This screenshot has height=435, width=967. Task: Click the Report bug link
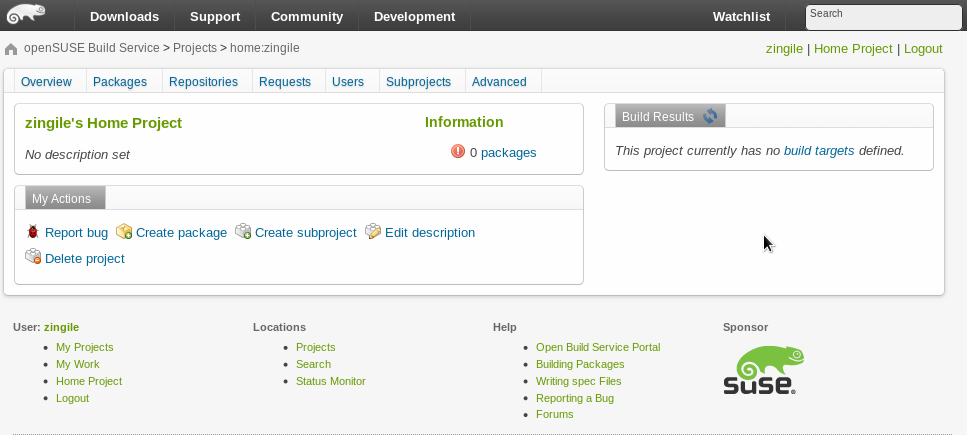(76, 233)
